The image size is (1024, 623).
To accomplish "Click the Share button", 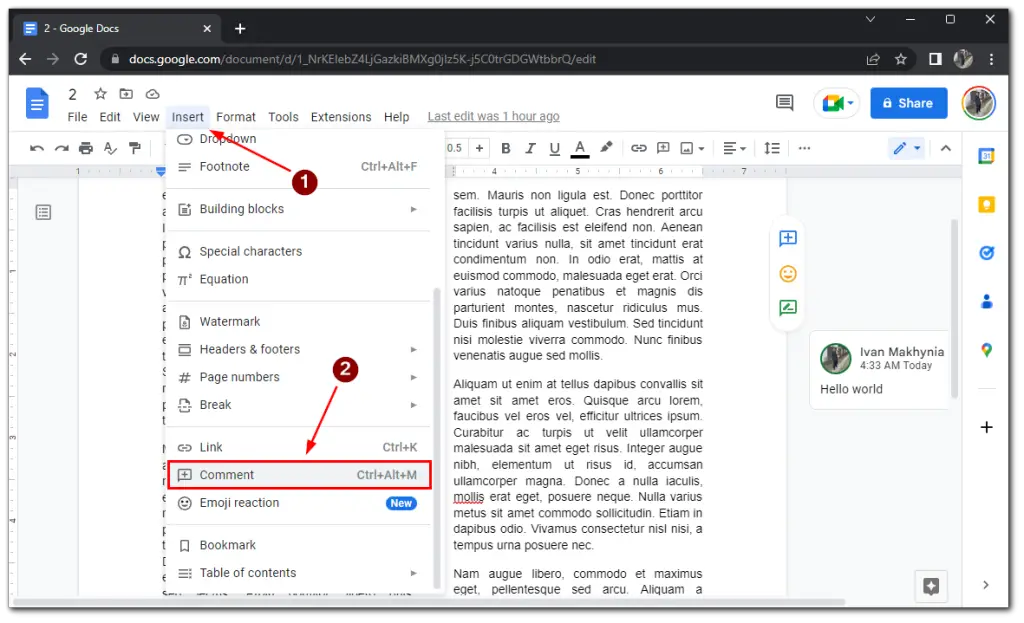I will pyautogui.click(x=908, y=102).
